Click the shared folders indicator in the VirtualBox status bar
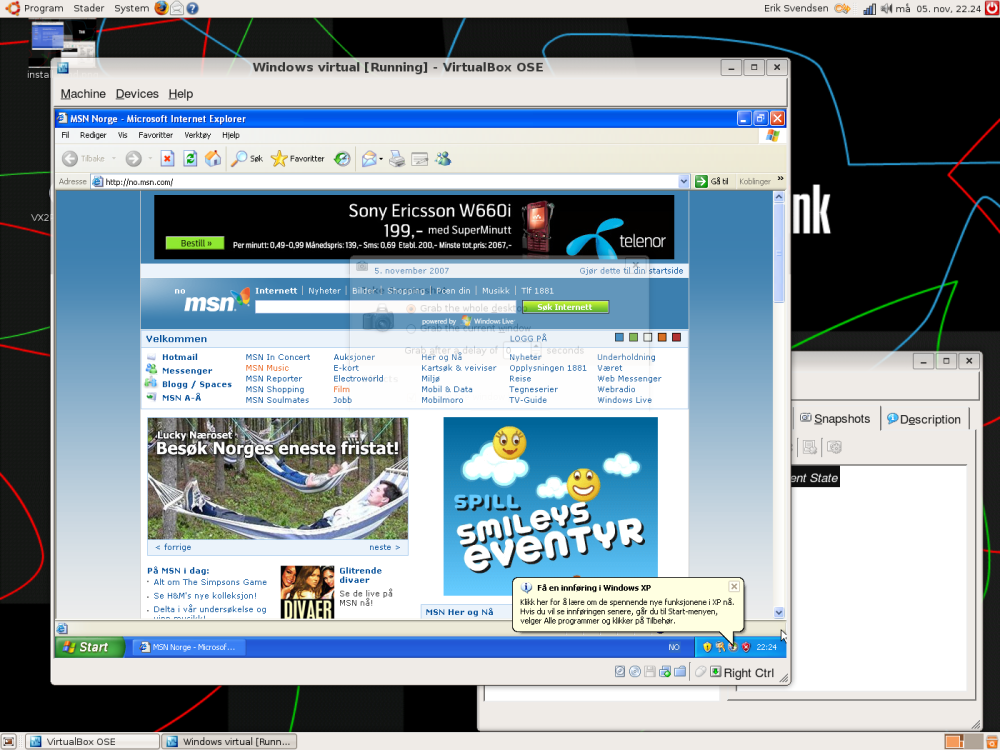 (680, 672)
